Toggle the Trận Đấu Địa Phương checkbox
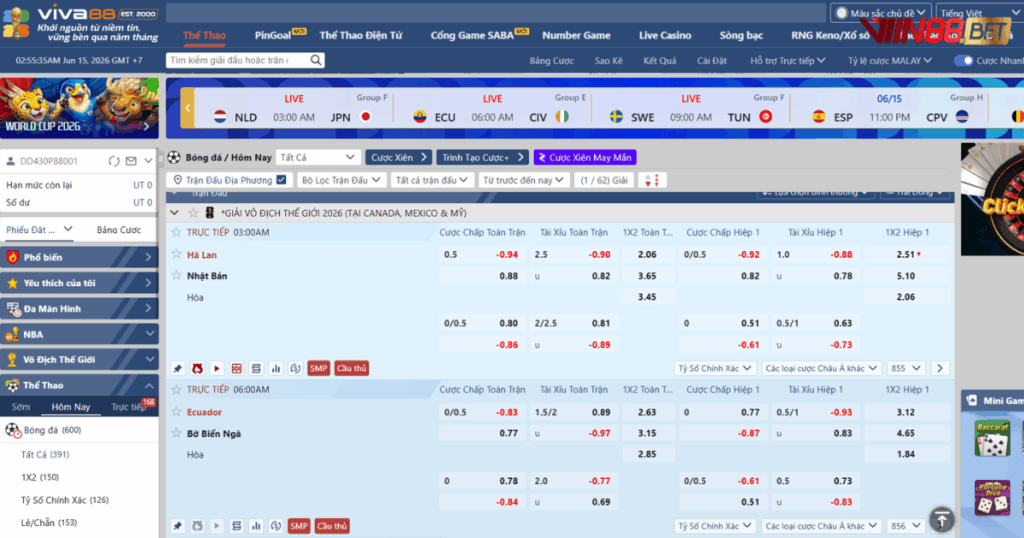 [x=281, y=180]
